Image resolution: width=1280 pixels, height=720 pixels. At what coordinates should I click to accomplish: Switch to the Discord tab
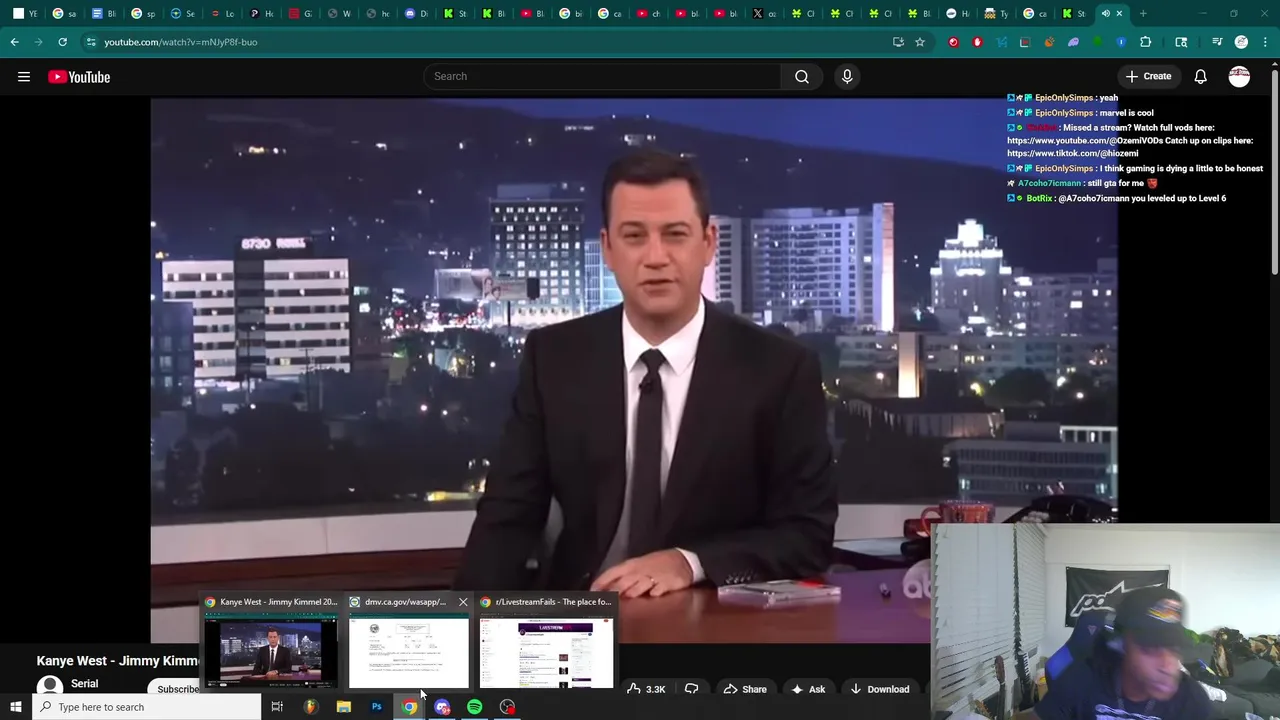click(416, 13)
